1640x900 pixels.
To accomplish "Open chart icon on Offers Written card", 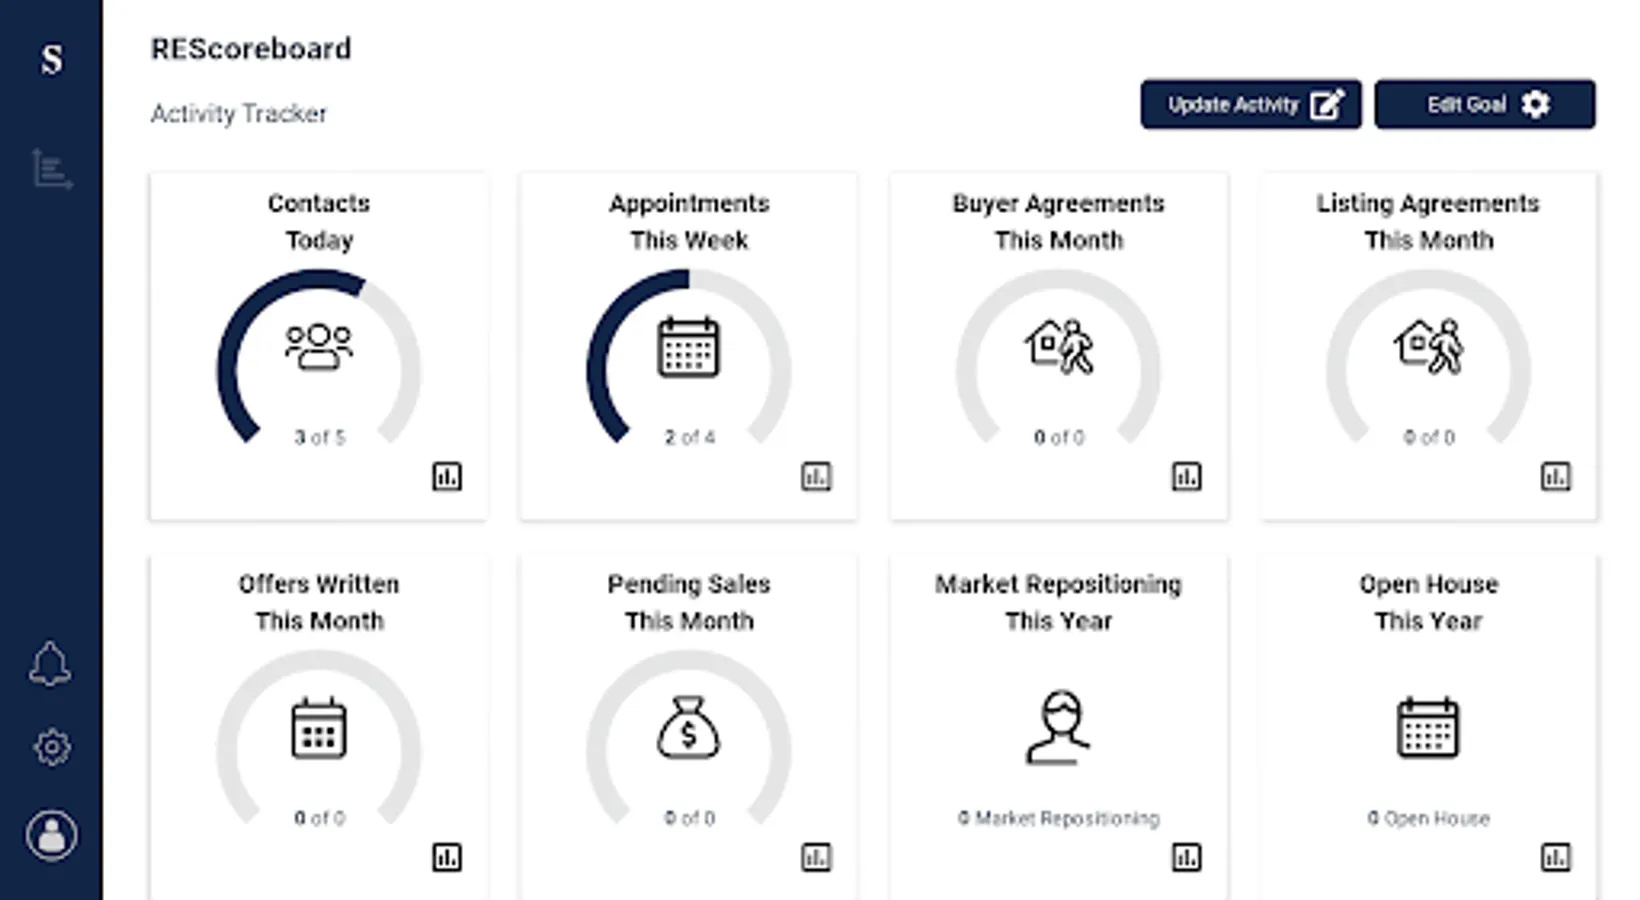I will (446, 857).
